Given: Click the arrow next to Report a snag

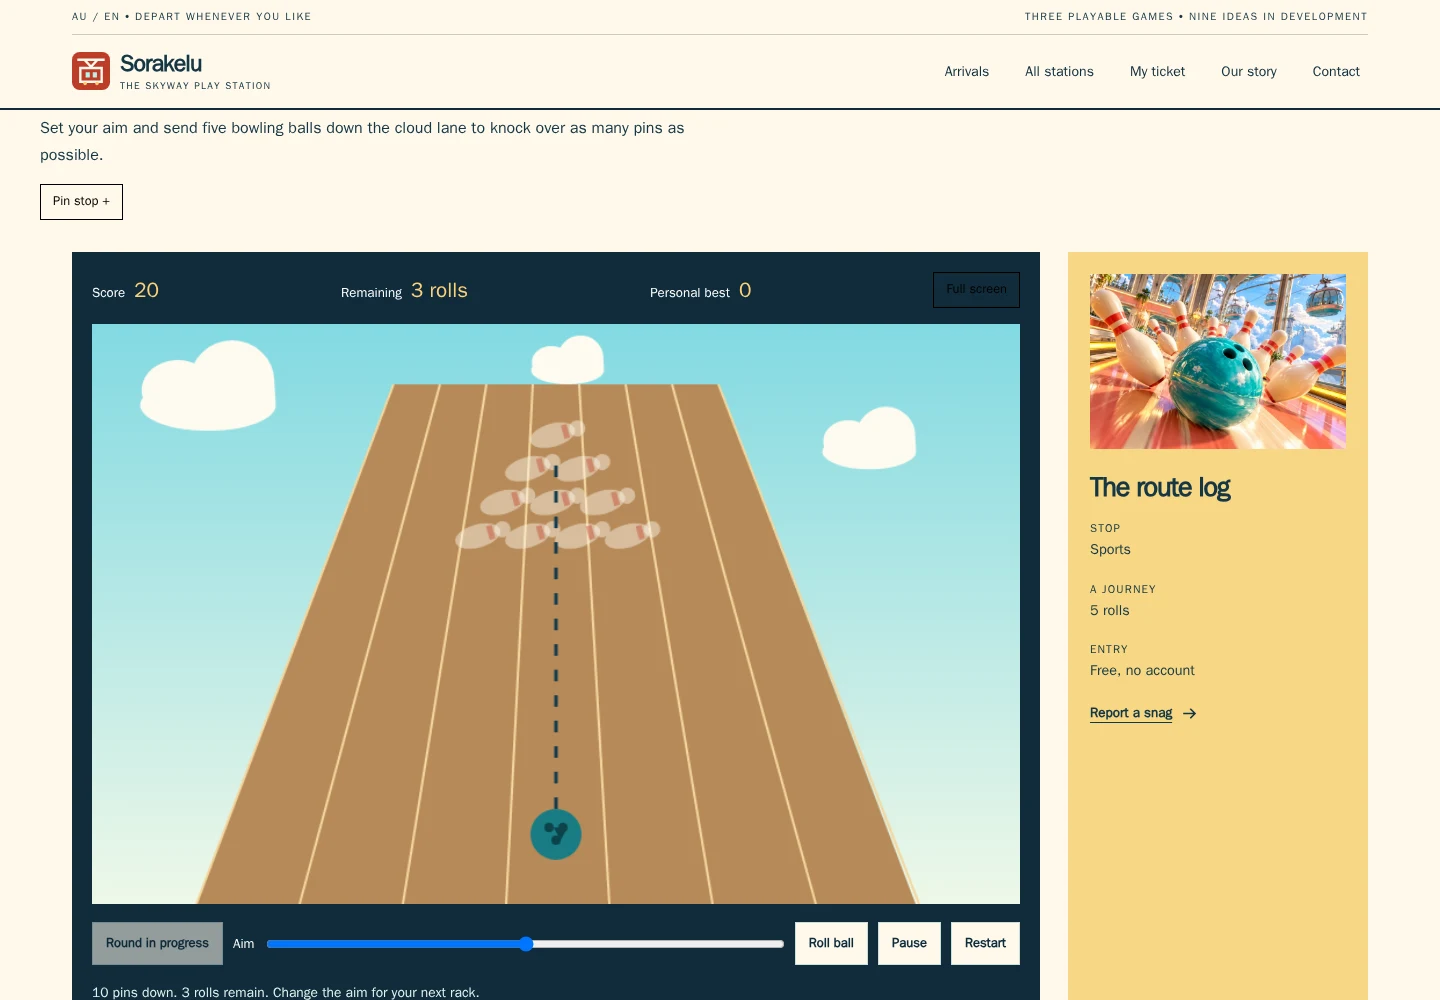Looking at the screenshot, I should 1189,713.
